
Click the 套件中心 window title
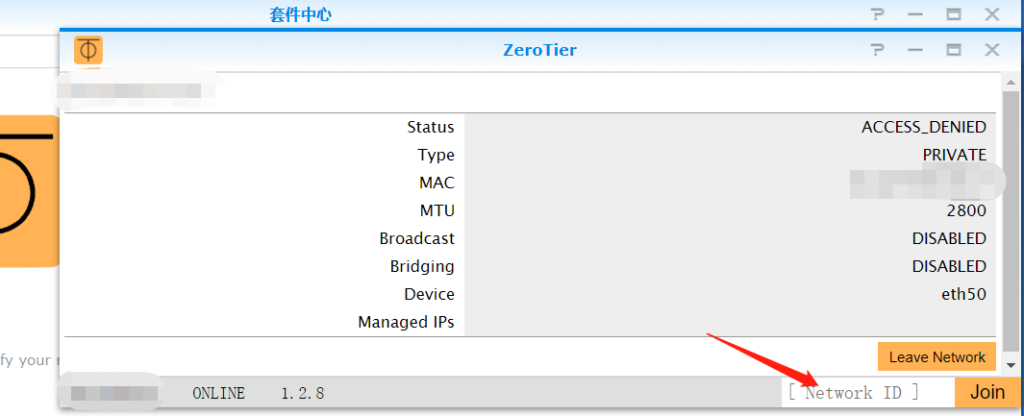click(300, 14)
